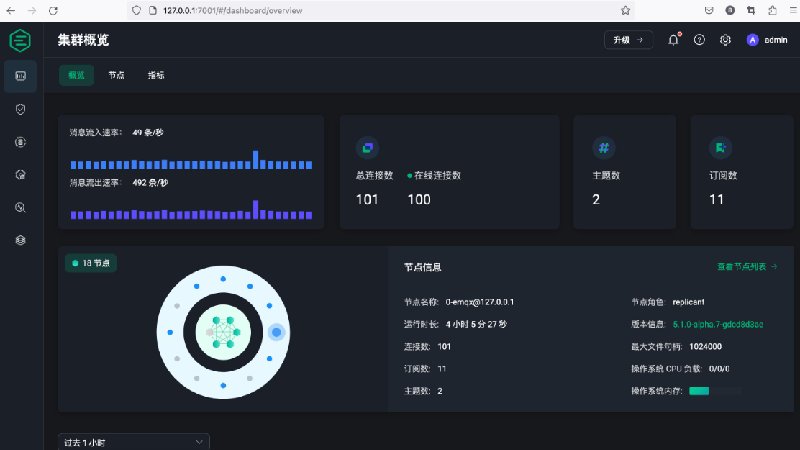This screenshot has width=800, height=450.
Task: Switch to the 指标 tab
Action: tap(156, 75)
